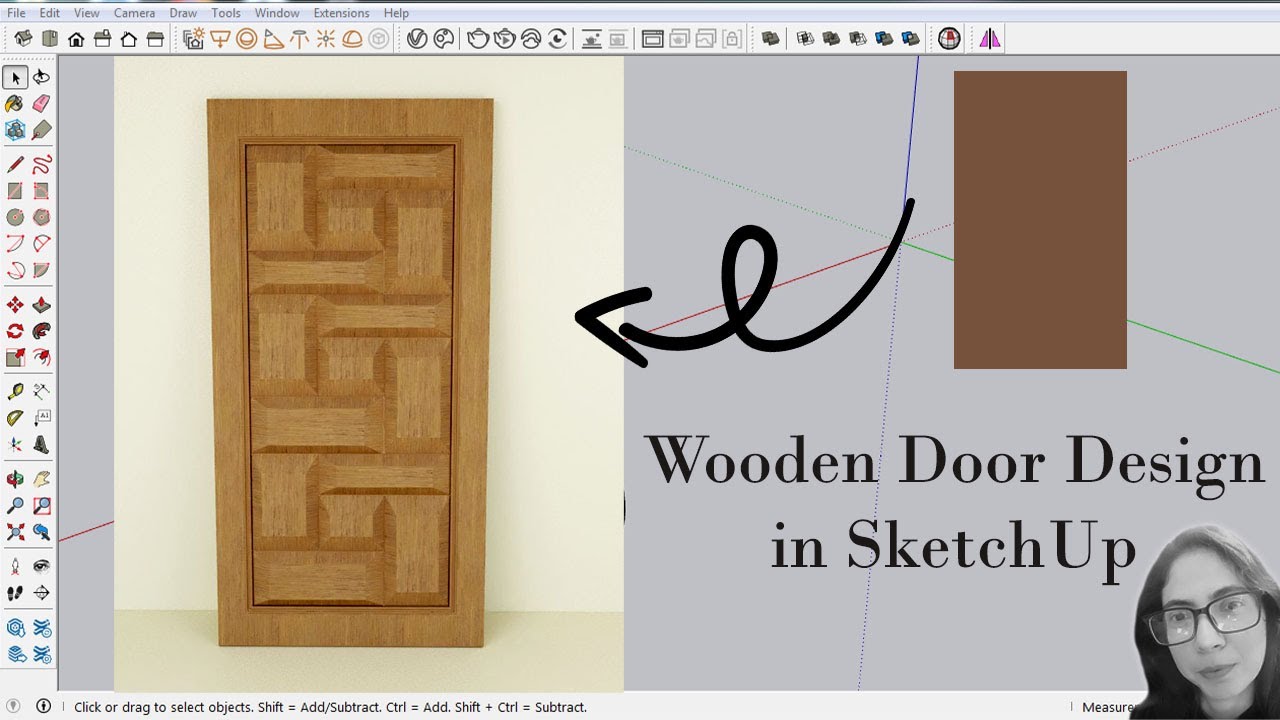Select the Position Camera tool
The image size is (1280, 720).
coord(15,566)
